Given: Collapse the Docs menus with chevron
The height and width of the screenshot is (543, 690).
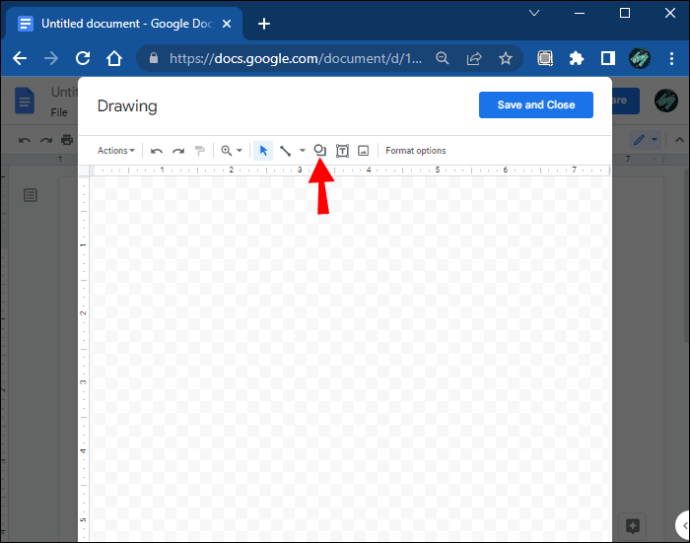Looking at the screenshot, I should pyautogui.click(x=679, y=140).
